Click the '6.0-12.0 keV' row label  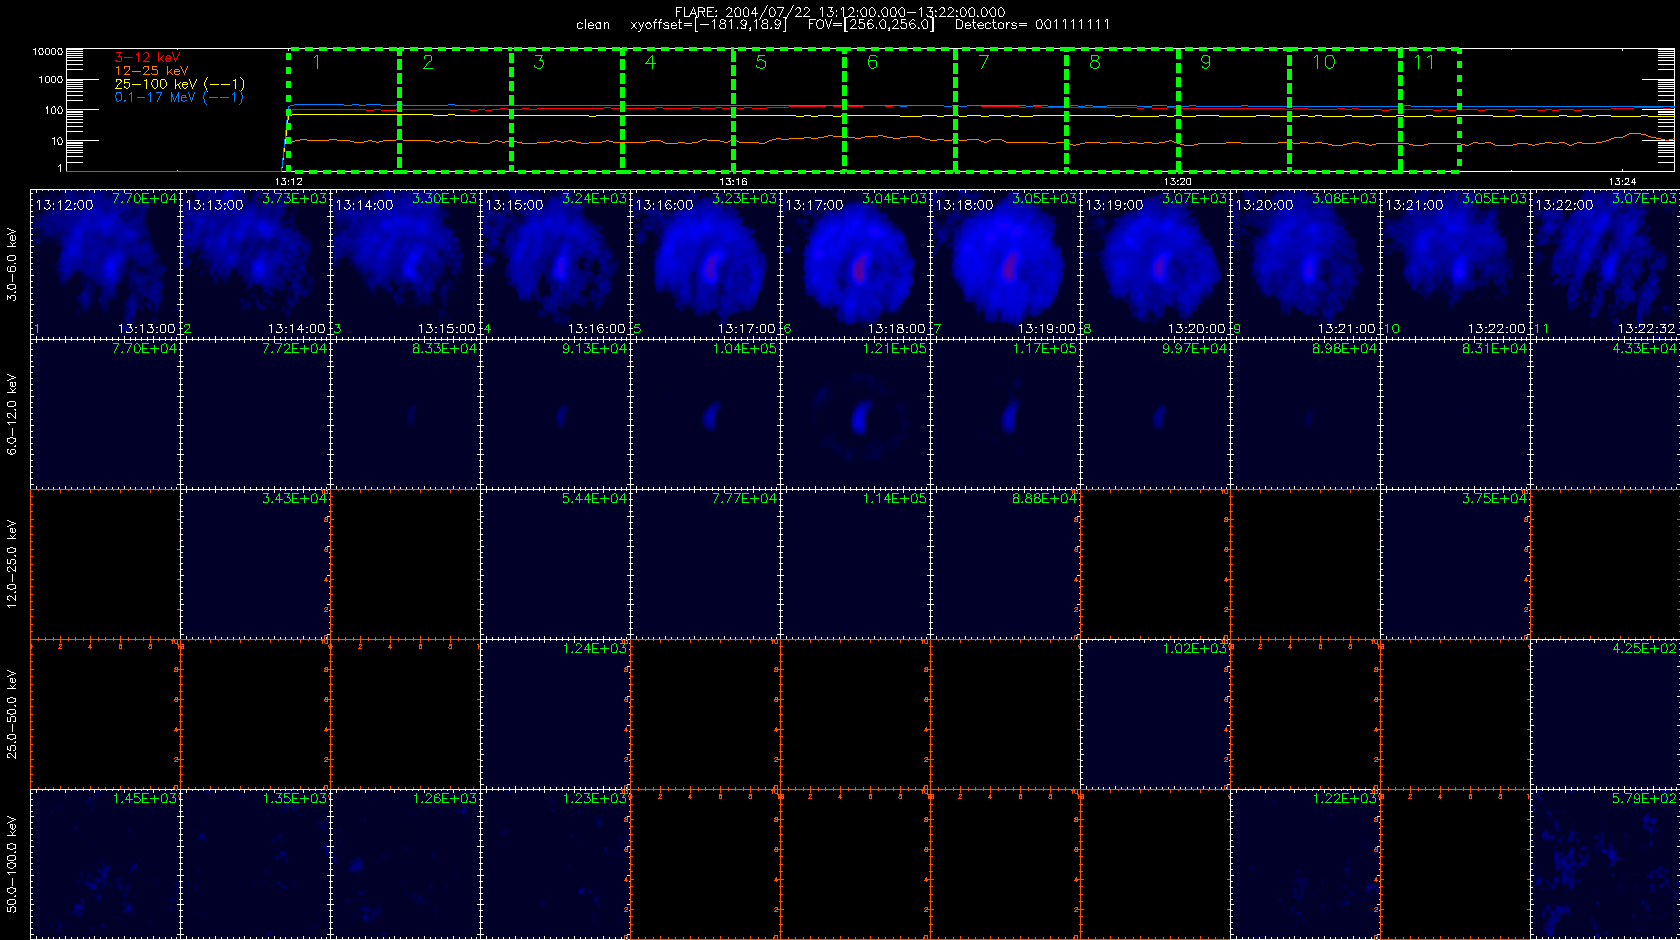pyautogui.click(x=12, y=414)
